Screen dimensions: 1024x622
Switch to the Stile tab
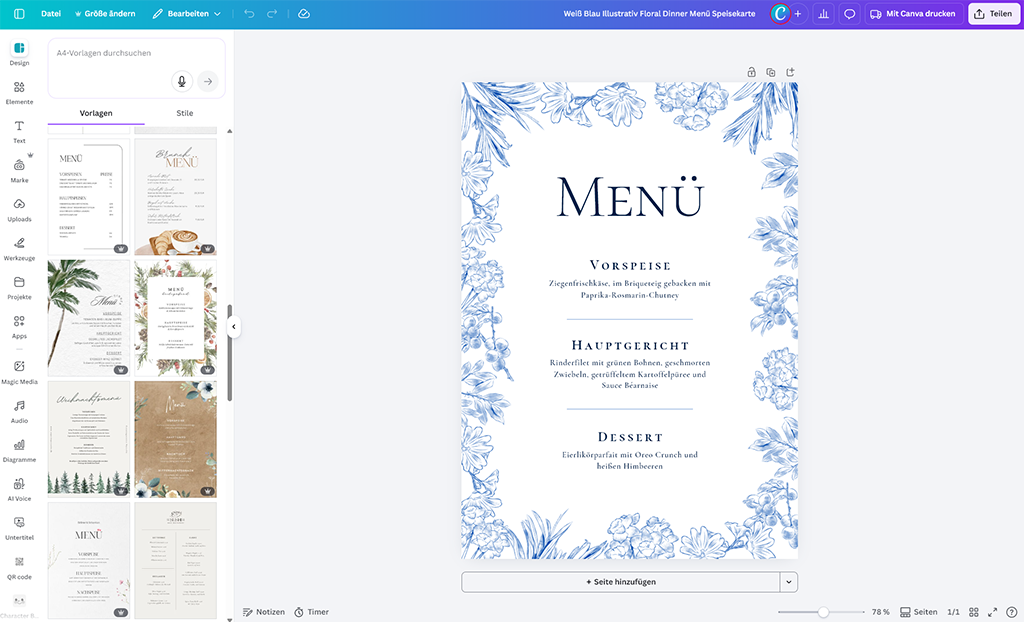tap(185, 113)
